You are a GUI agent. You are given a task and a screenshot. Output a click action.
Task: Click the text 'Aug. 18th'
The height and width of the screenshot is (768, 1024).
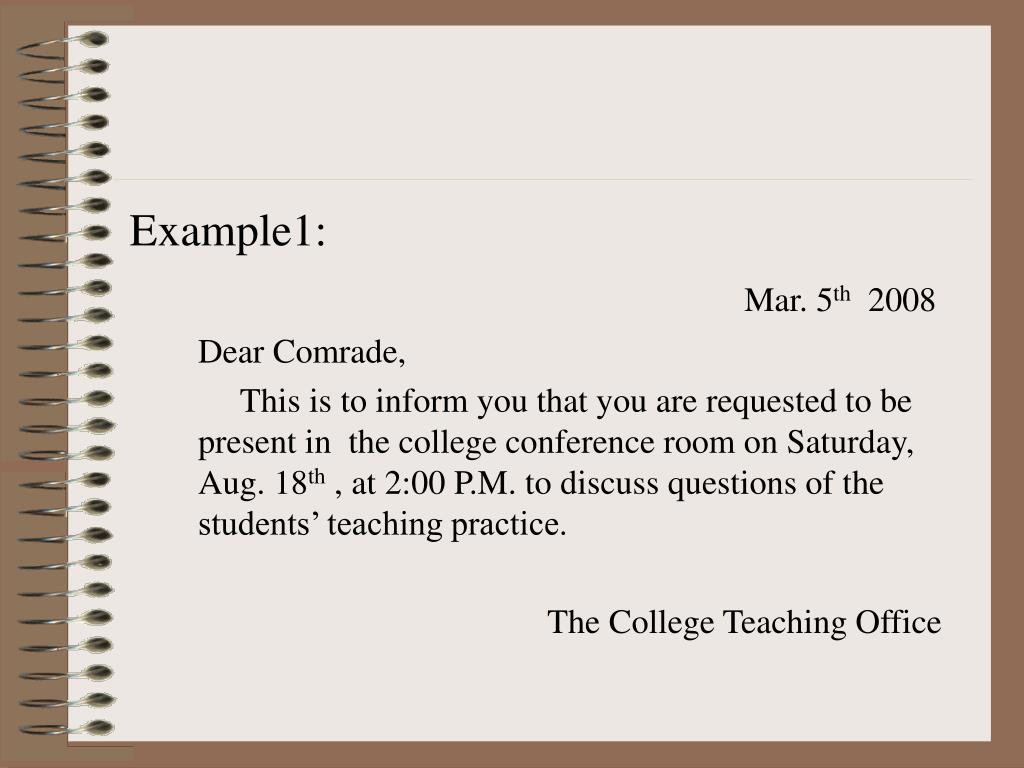click(262, 484)
